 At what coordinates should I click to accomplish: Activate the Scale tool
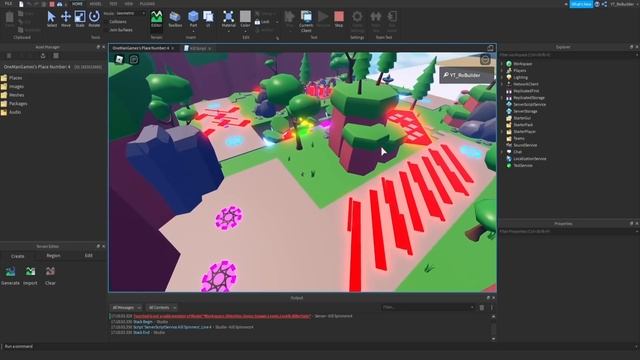(80, 19)
